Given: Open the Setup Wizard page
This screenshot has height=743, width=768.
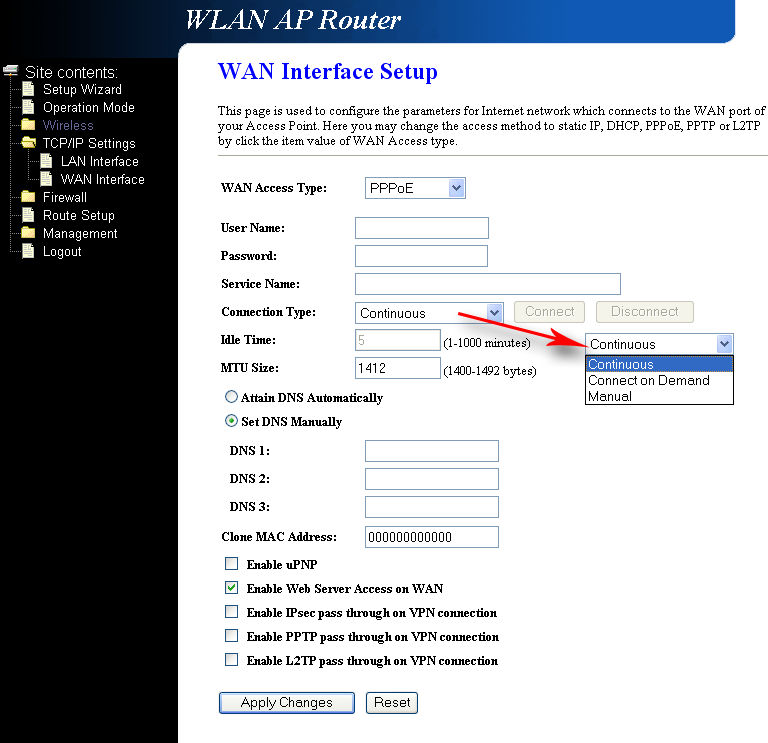Looking at the screenshot, I should point(82,90).
